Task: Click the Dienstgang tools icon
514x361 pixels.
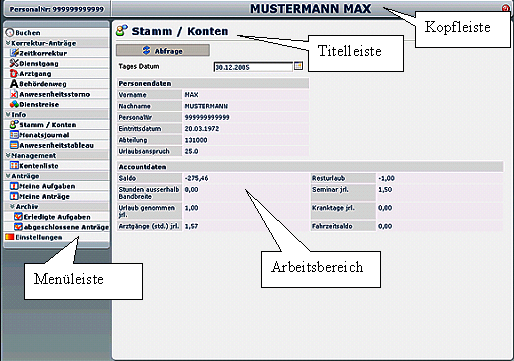Action: (x=14, y=63)
